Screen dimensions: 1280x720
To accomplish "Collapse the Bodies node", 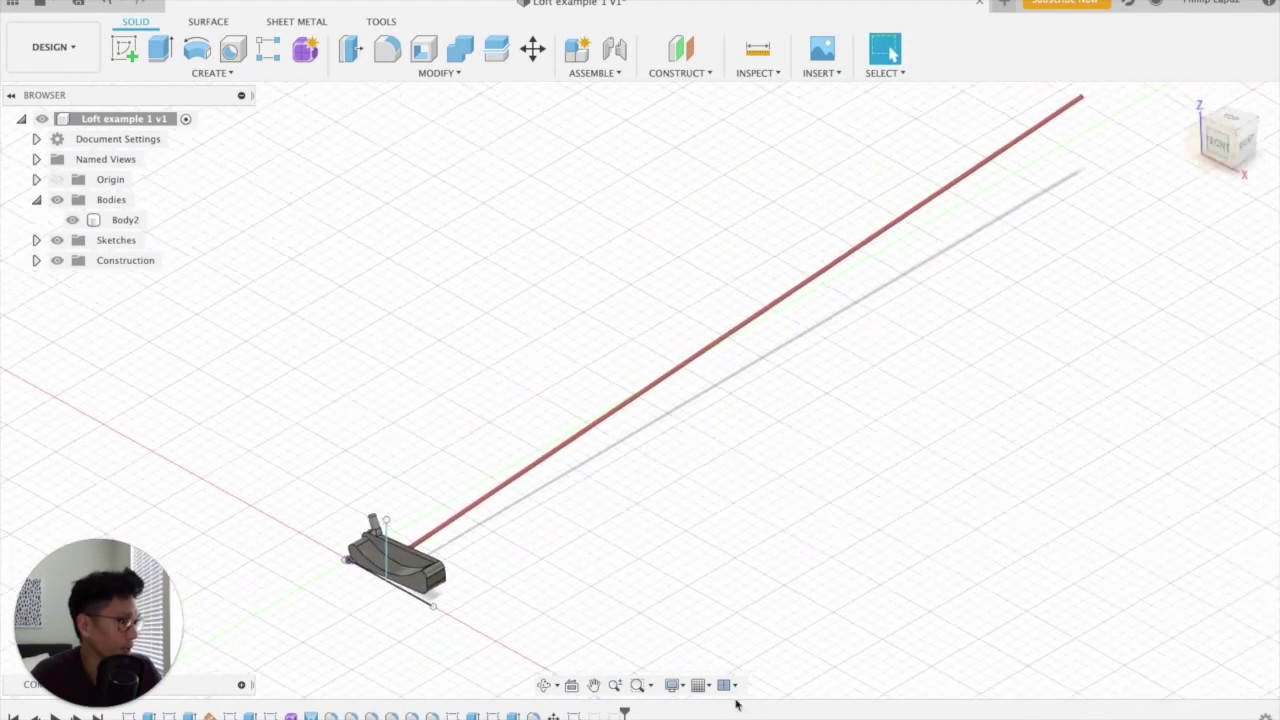I will coord(36,200).
